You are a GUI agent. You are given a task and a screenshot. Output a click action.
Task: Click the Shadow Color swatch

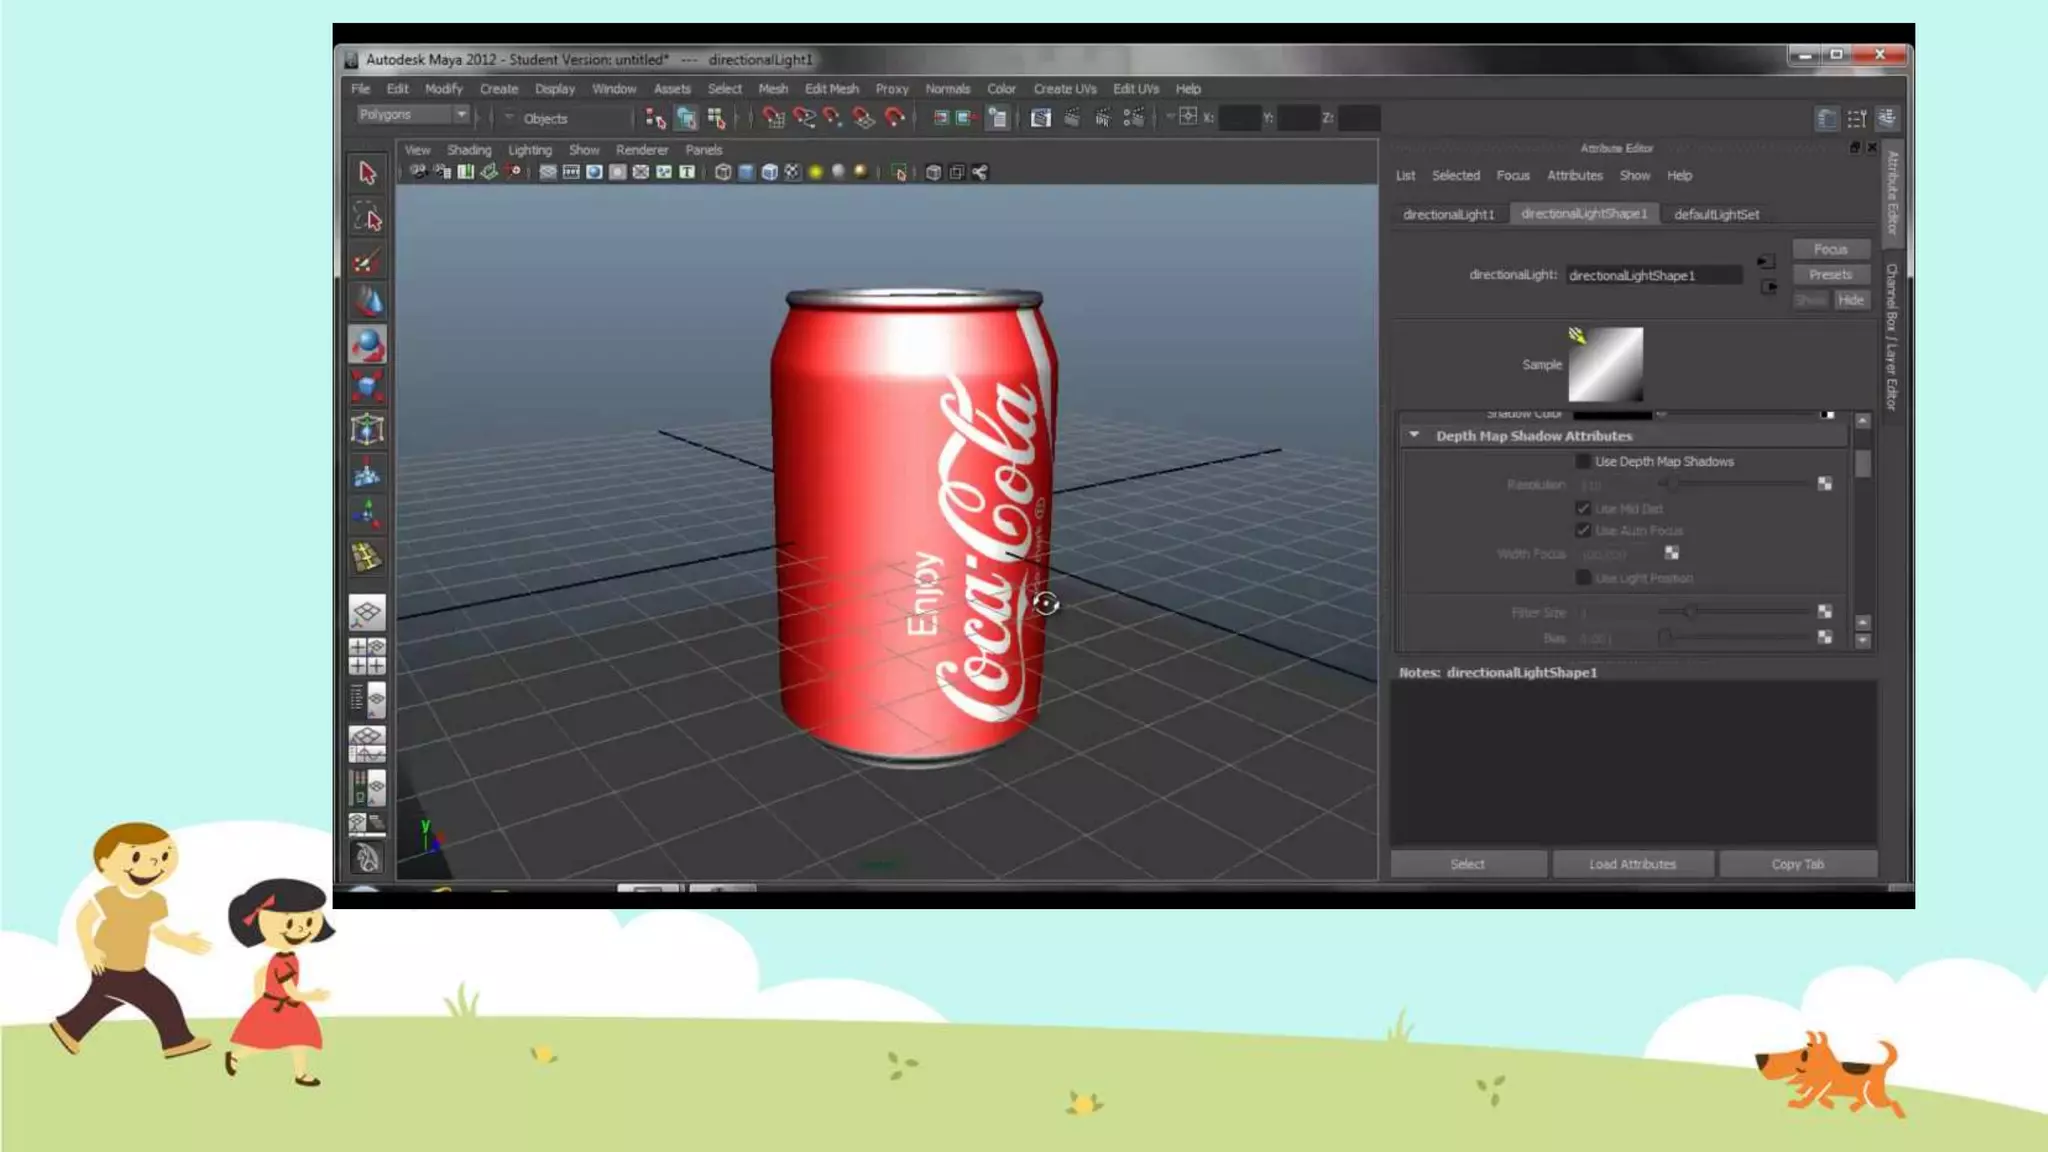[1611, 414]
